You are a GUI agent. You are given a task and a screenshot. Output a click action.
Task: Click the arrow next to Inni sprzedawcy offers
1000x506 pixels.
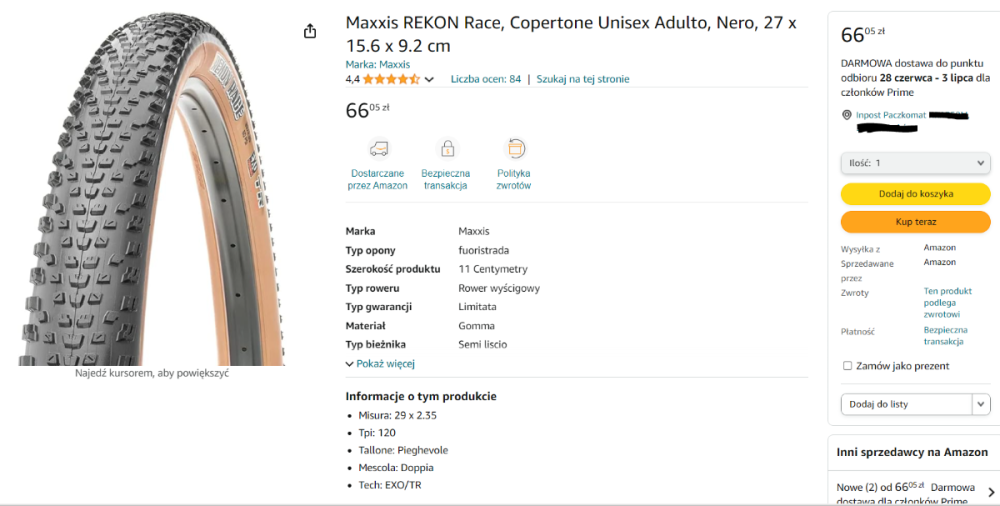pos(991,492)
